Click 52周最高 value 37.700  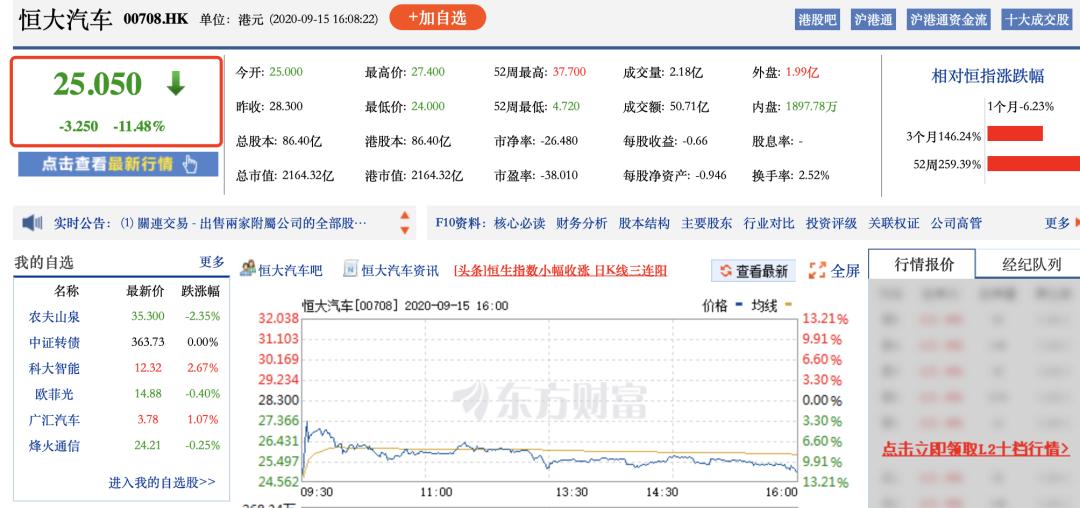[569, 72]
